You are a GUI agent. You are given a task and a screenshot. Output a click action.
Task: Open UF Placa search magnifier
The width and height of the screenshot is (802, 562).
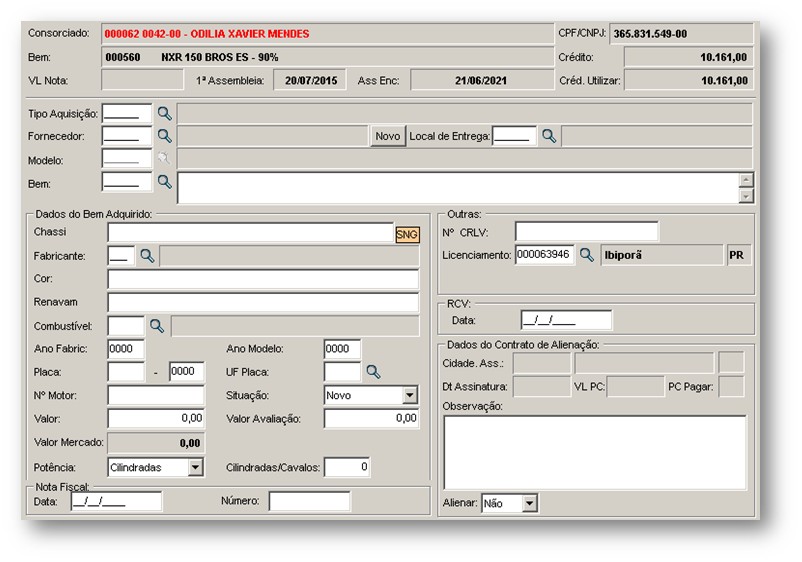(x=373, y=372)
